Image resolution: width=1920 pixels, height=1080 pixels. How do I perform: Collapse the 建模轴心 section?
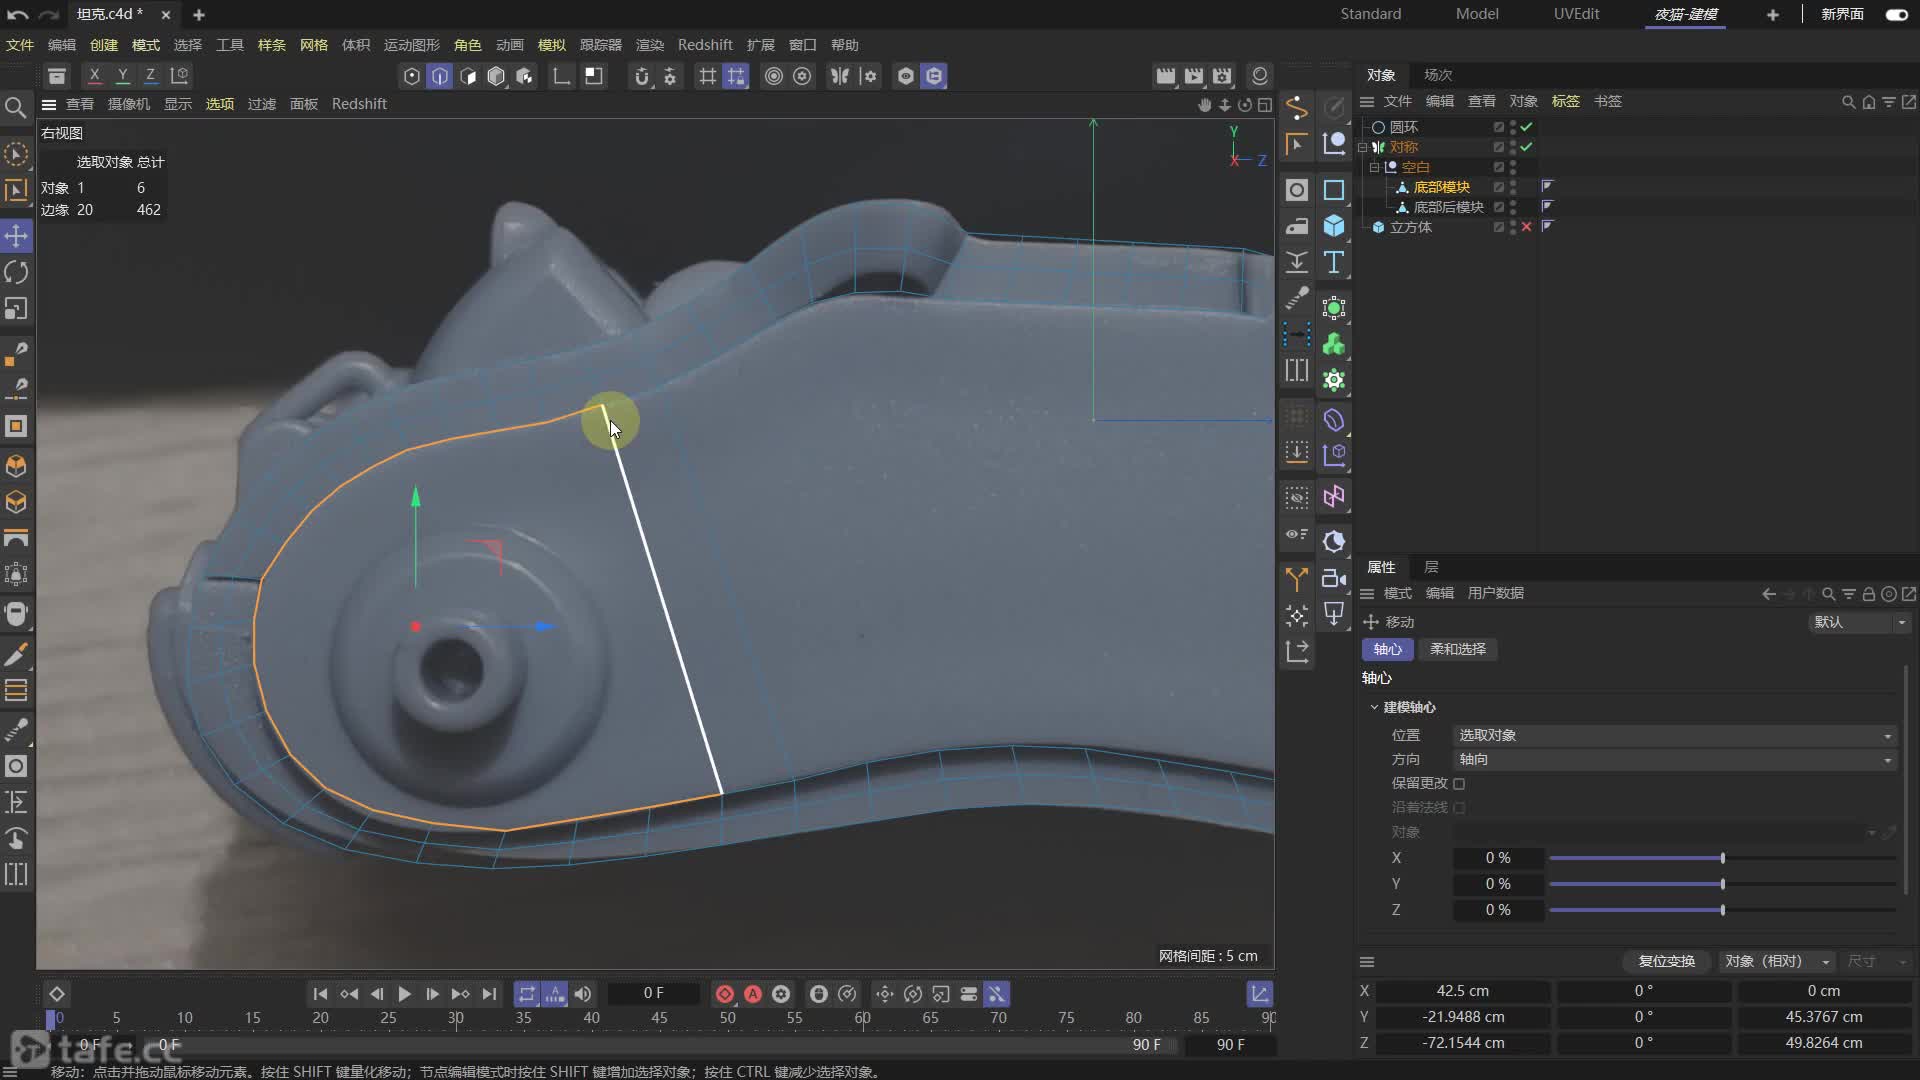tap(1374, 707)
